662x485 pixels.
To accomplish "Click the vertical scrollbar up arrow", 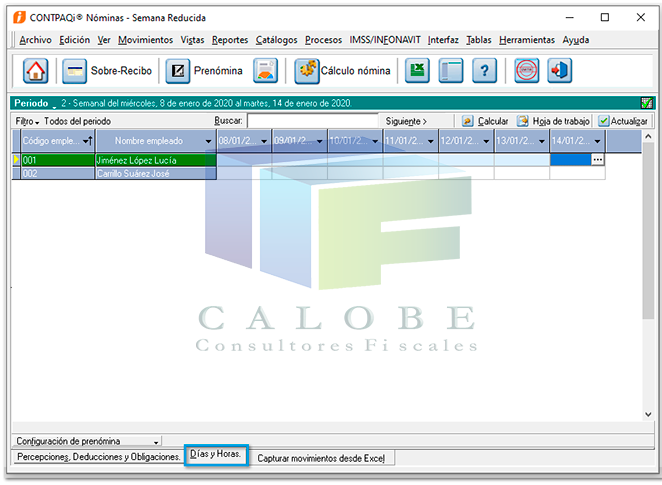I will tap(648, 136).
